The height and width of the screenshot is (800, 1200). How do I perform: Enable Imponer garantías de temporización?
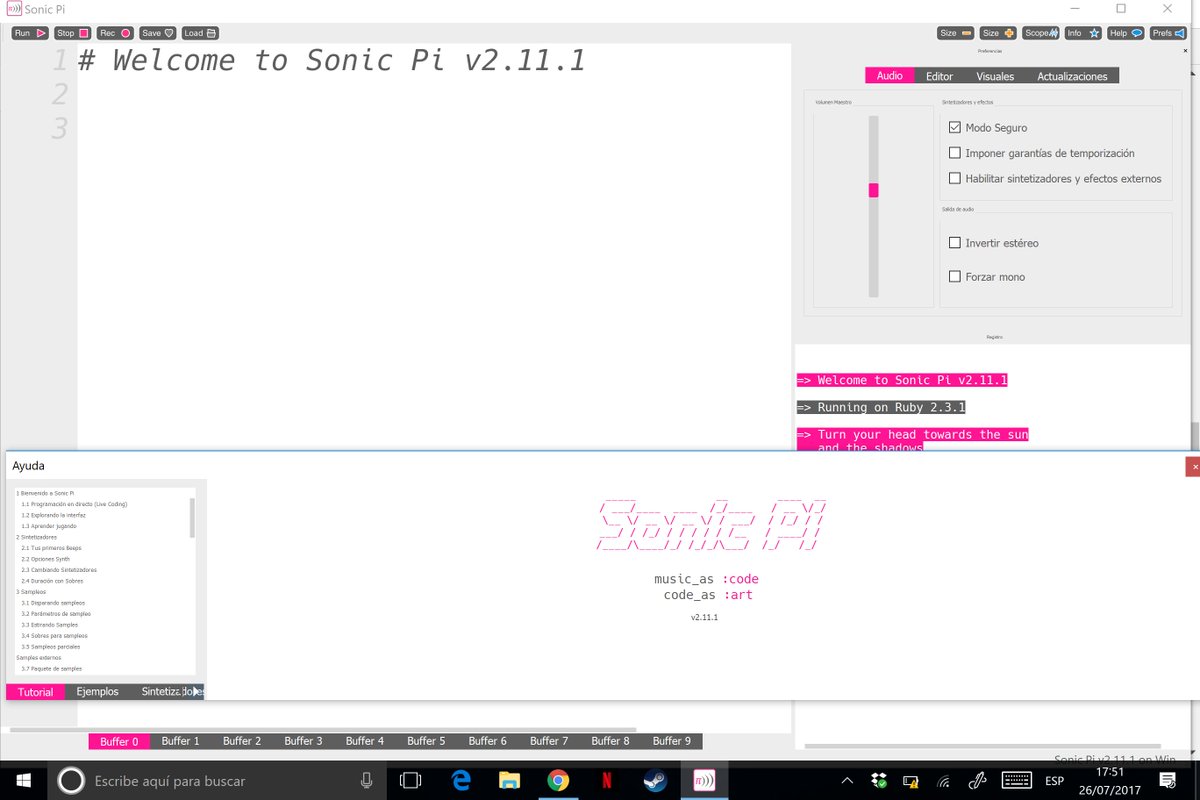[x=955, y=153]
